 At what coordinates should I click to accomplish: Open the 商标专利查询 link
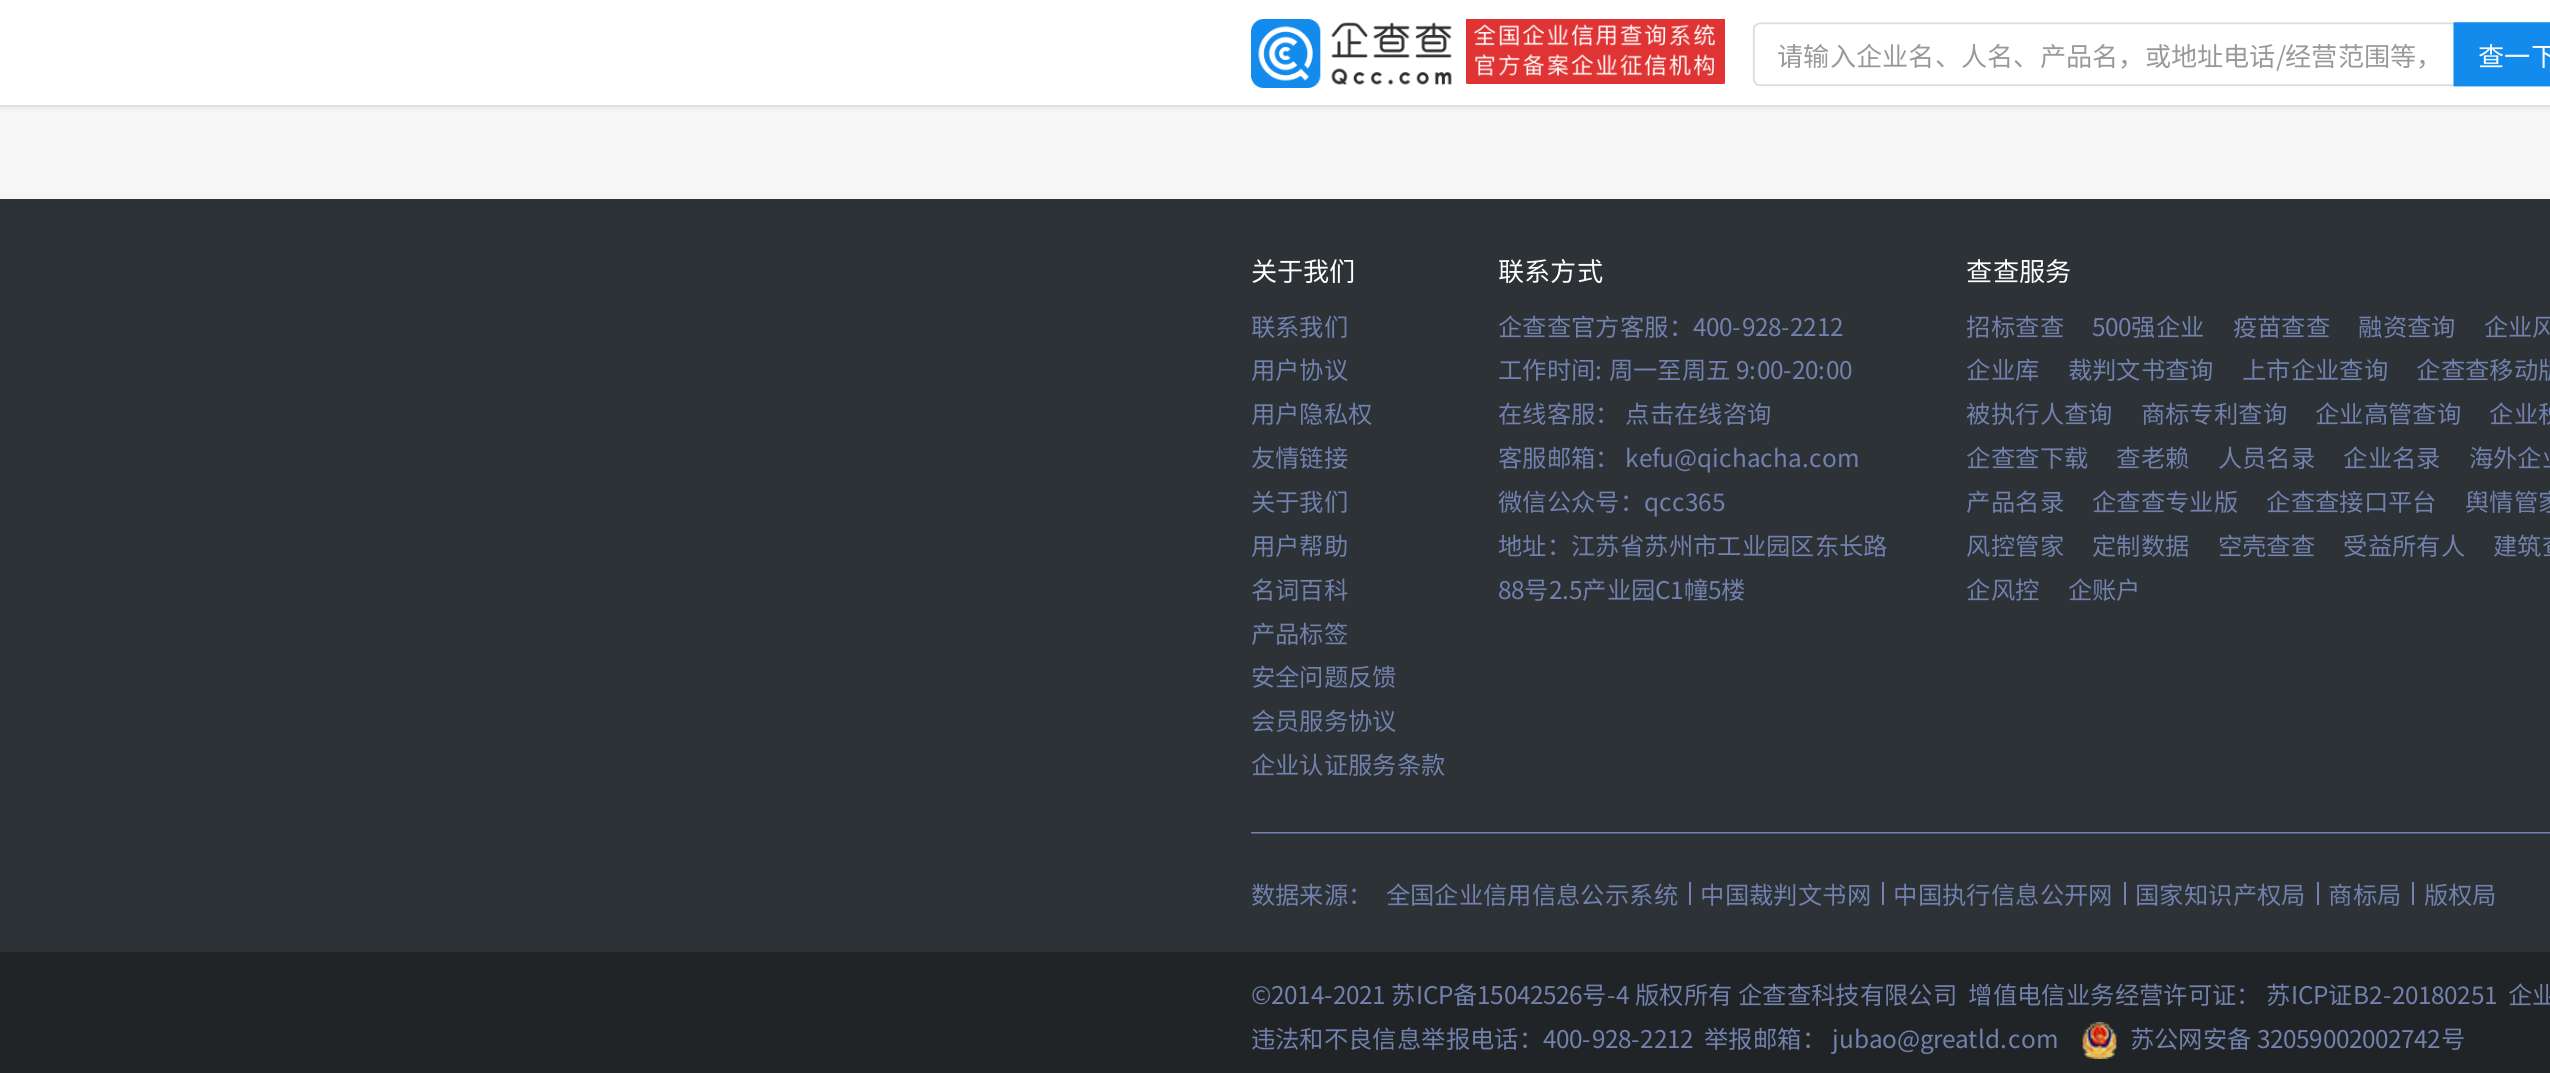click(x=2214, y=414)
